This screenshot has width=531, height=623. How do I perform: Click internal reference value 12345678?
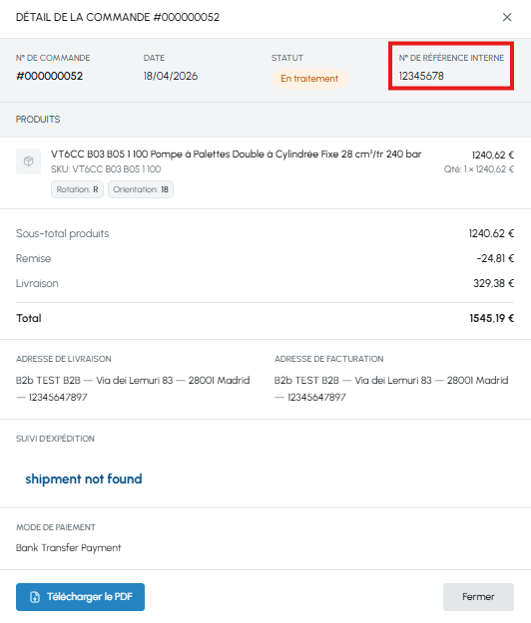click(421, 76)
